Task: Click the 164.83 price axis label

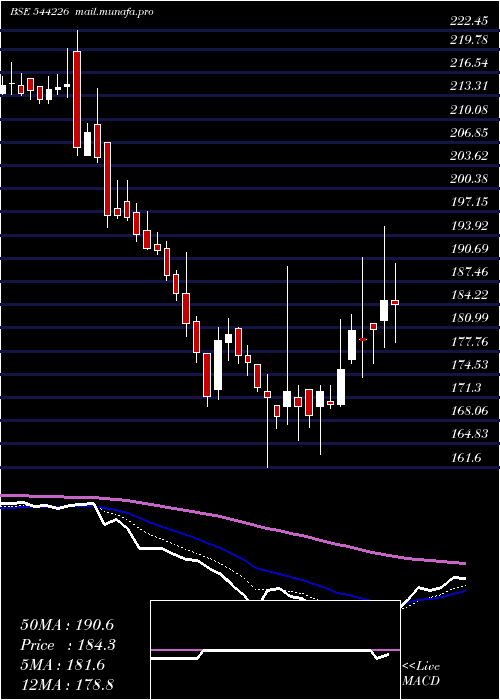Action: point(469,434)
